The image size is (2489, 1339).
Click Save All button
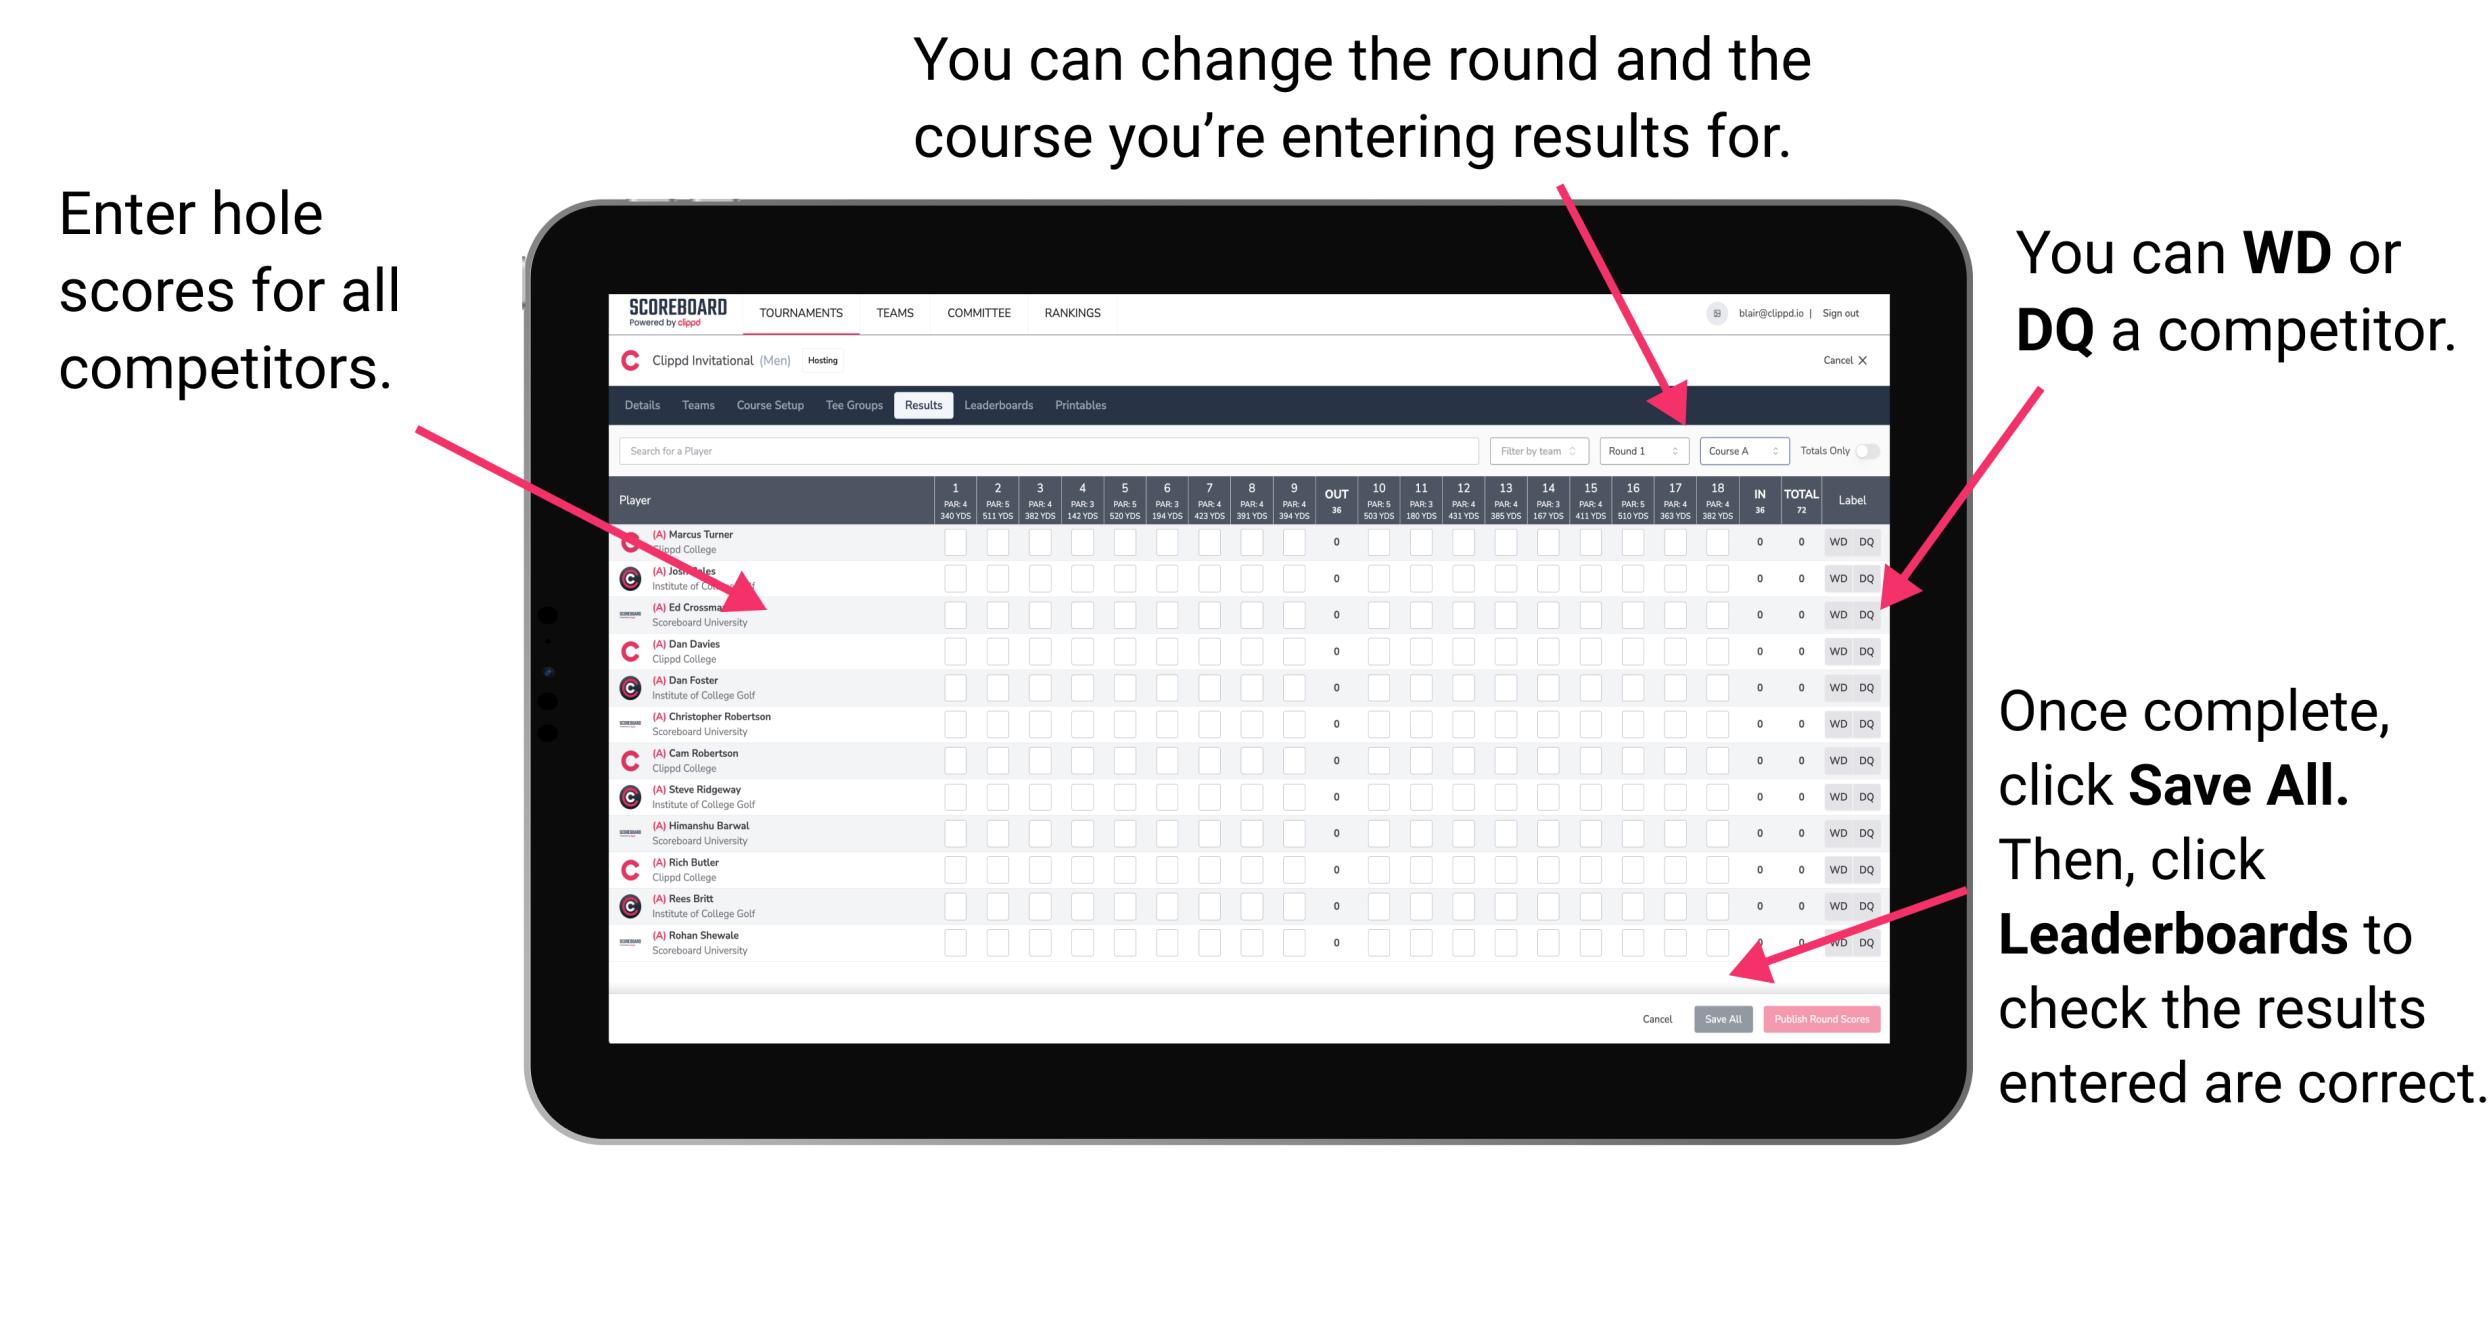pos(1721,1017)
